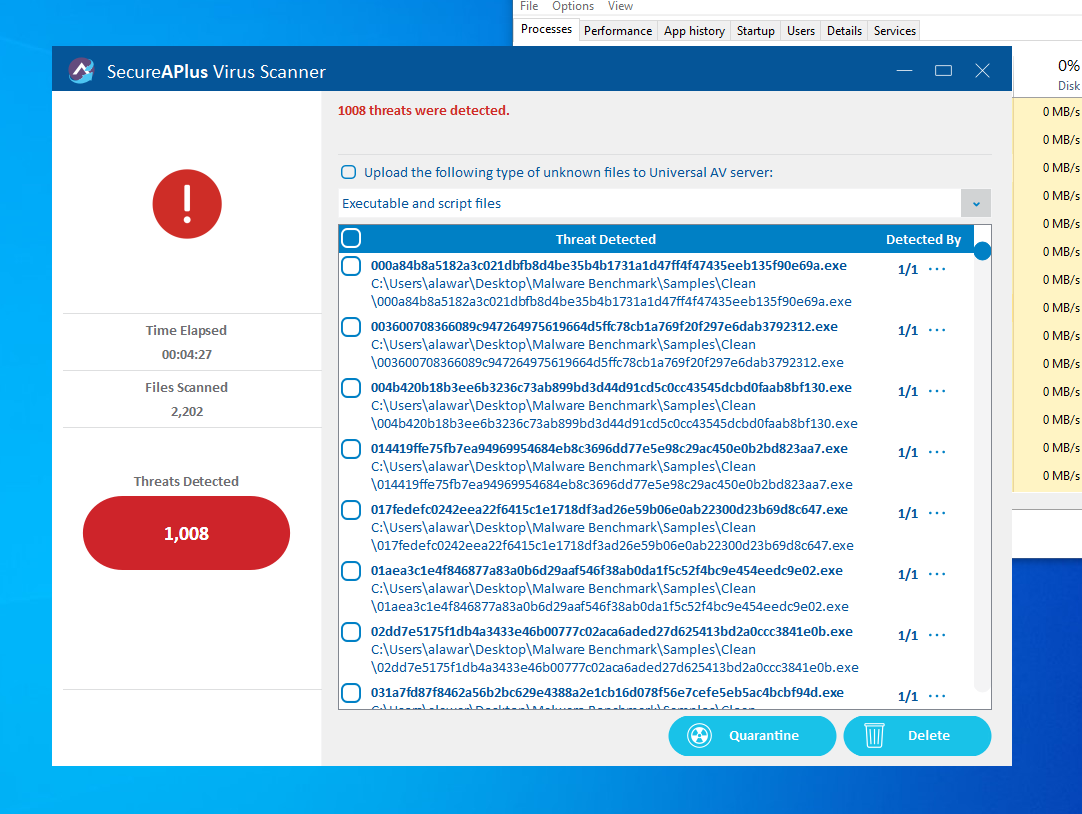This screenshot has width=1082, height=814.
Task: Open more options for 014419ffe75f threat row
Action: pyautogui.click(x=937, y=453)
